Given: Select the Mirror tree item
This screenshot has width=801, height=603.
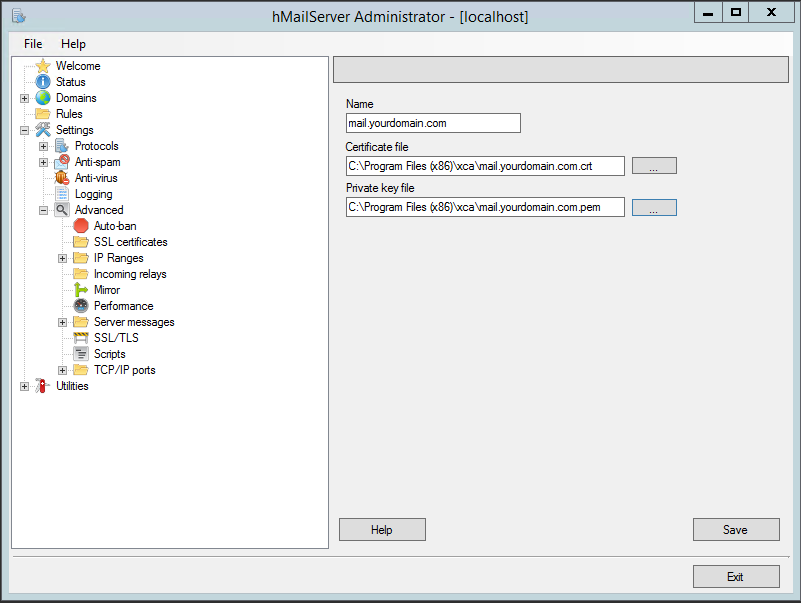Looking at the screenshot, I should [x=107, y=290].
